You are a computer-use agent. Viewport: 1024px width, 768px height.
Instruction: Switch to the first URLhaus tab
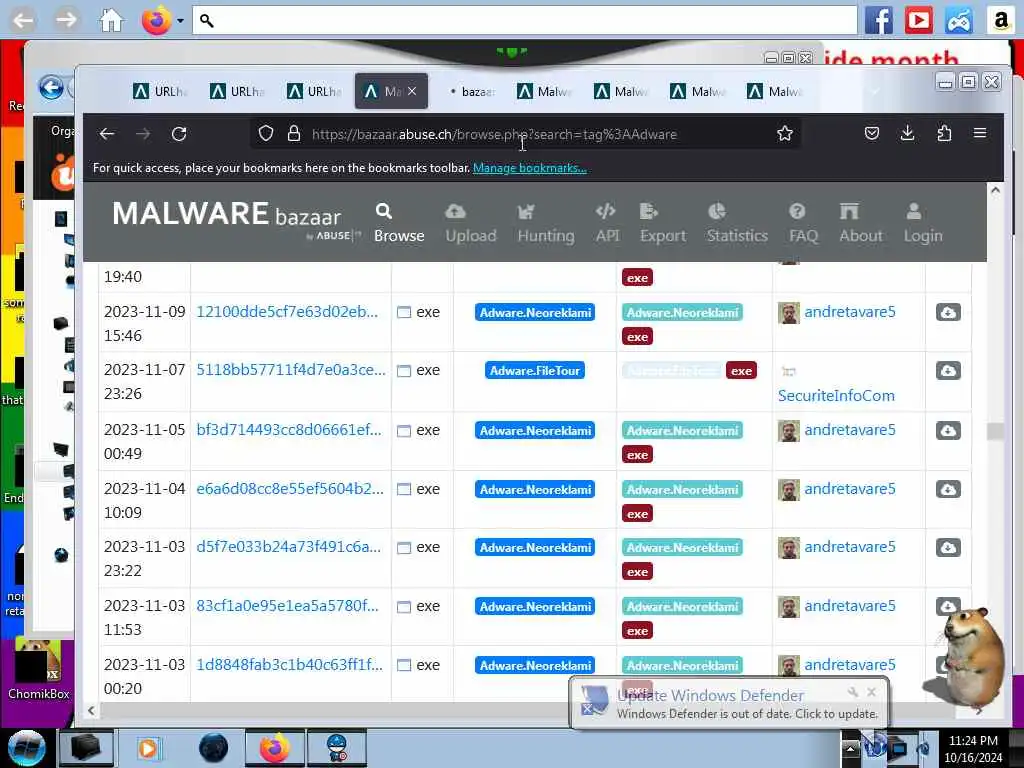pos(160,91)
